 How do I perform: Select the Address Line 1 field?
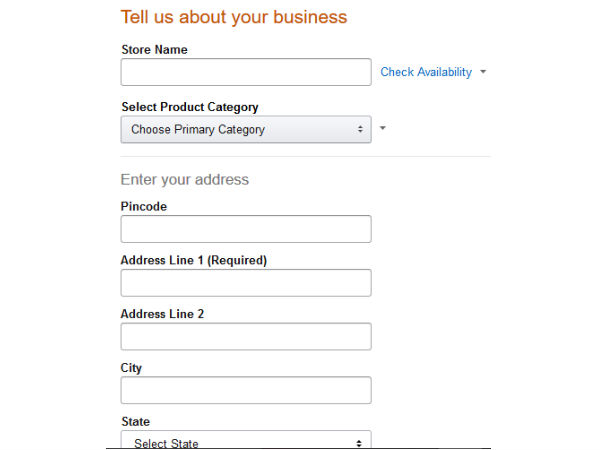pos(245,283)
